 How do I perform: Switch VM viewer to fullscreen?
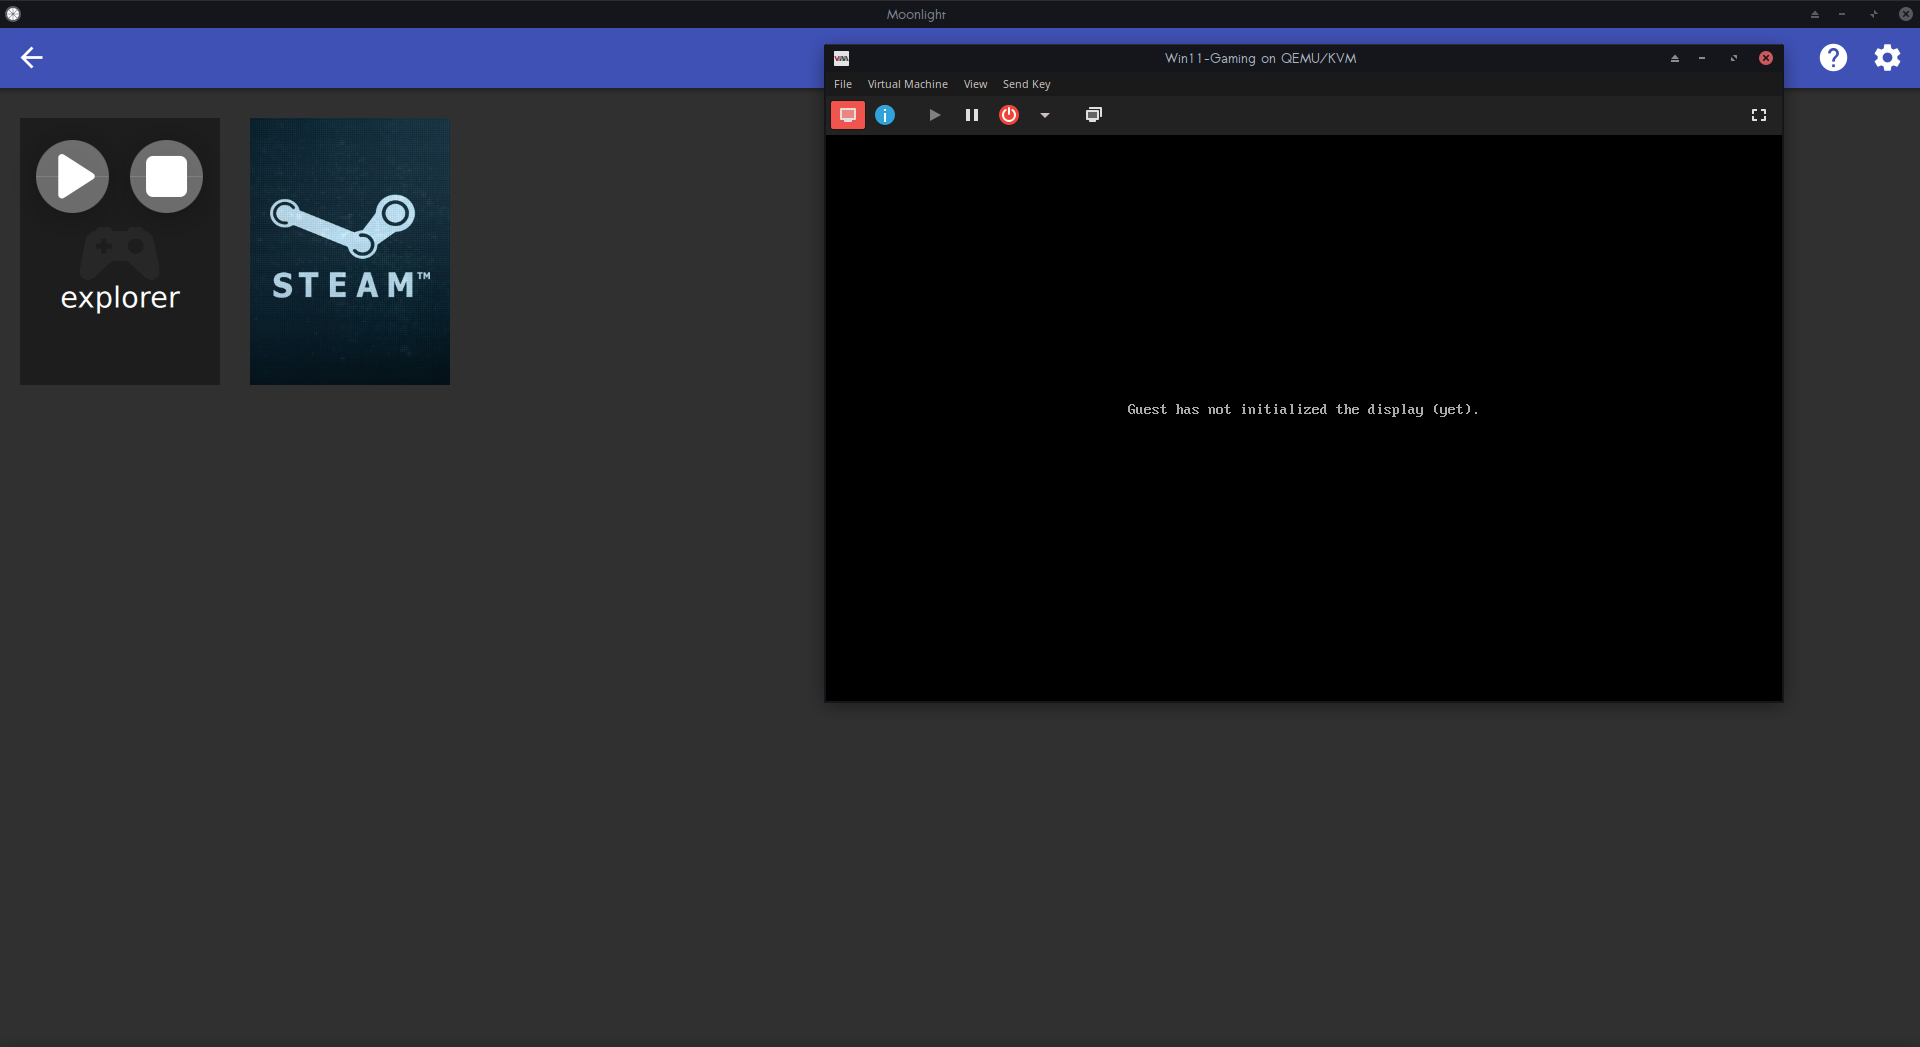[x=1758, y=115]
